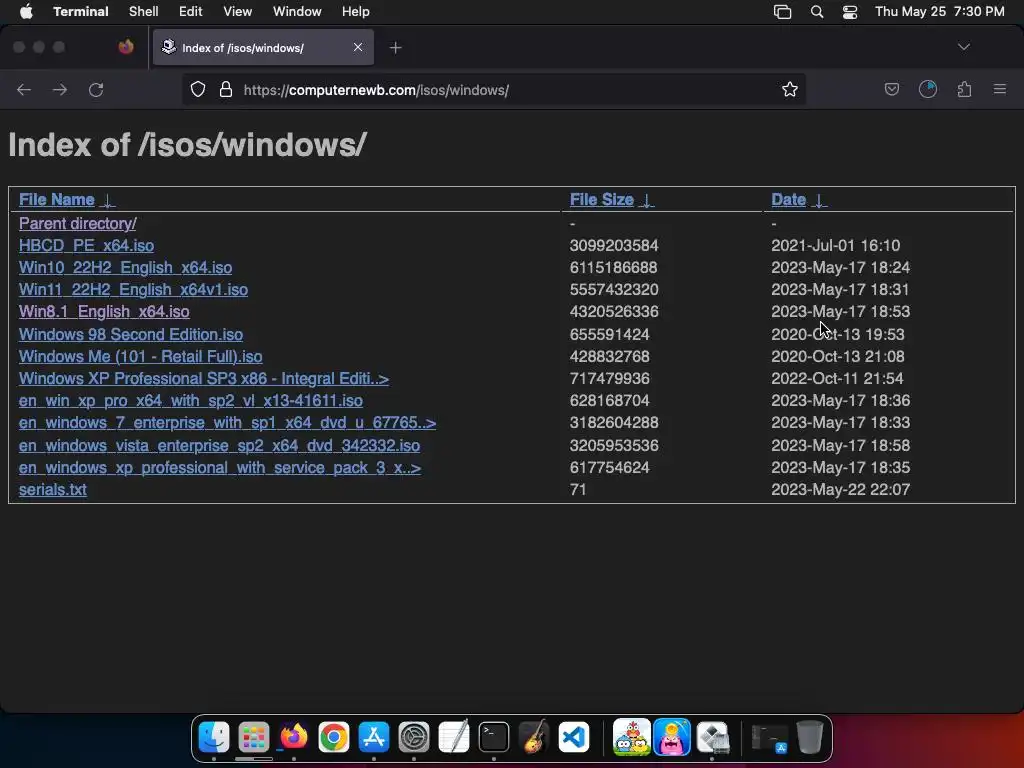This screenshot has width=1024, height=768.
Task: Open a new tab with the plus button
Action: pyautogui.click(x=395, y=48)
